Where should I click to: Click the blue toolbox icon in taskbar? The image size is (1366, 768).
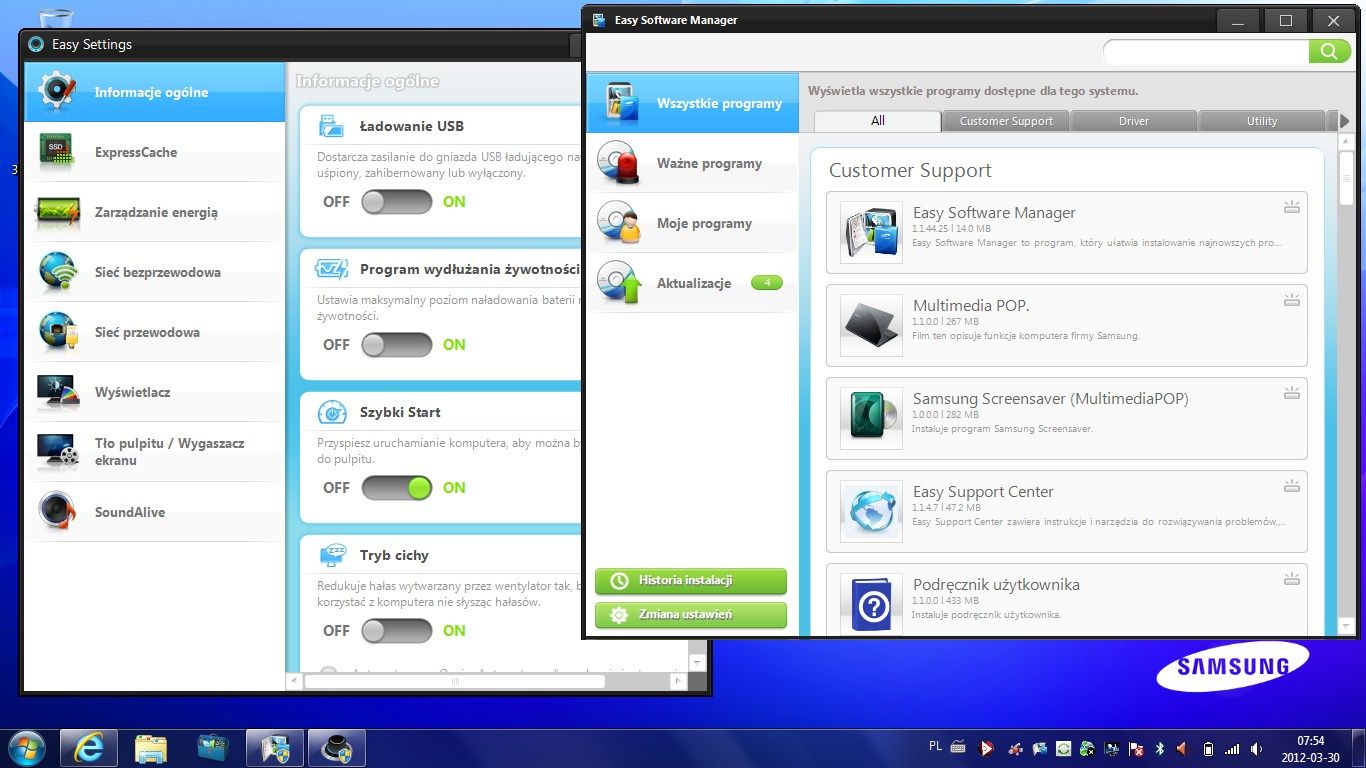click(x=213, y=748)
